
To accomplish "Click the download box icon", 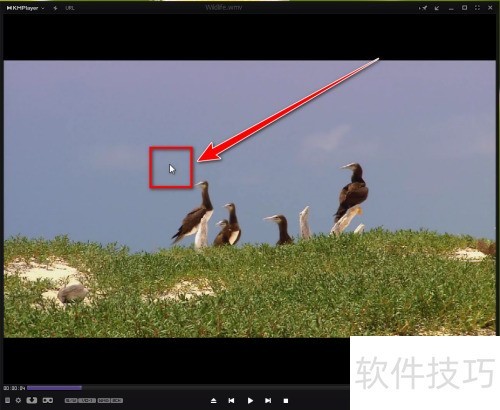I will pyautogui.click(x=32, y=400).
